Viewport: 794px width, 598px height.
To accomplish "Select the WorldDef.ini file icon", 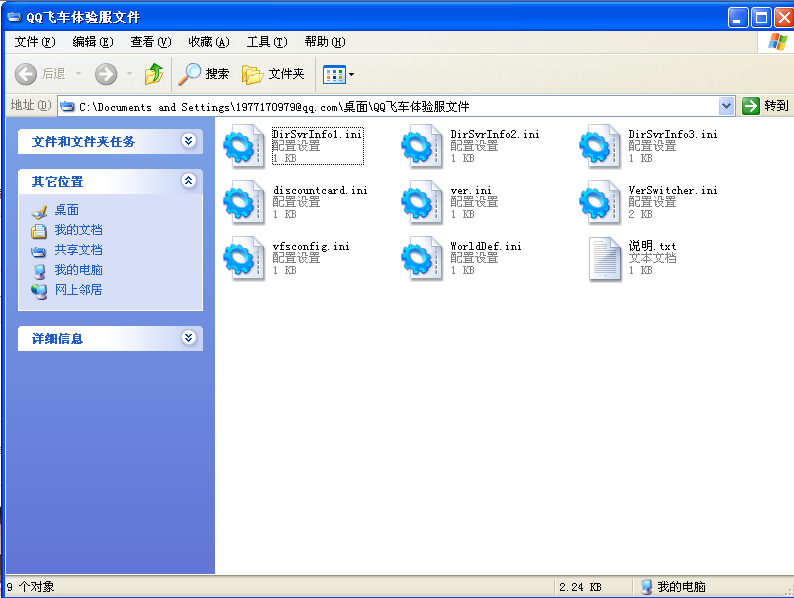I will pyautogui.click(x=422, y=259).
